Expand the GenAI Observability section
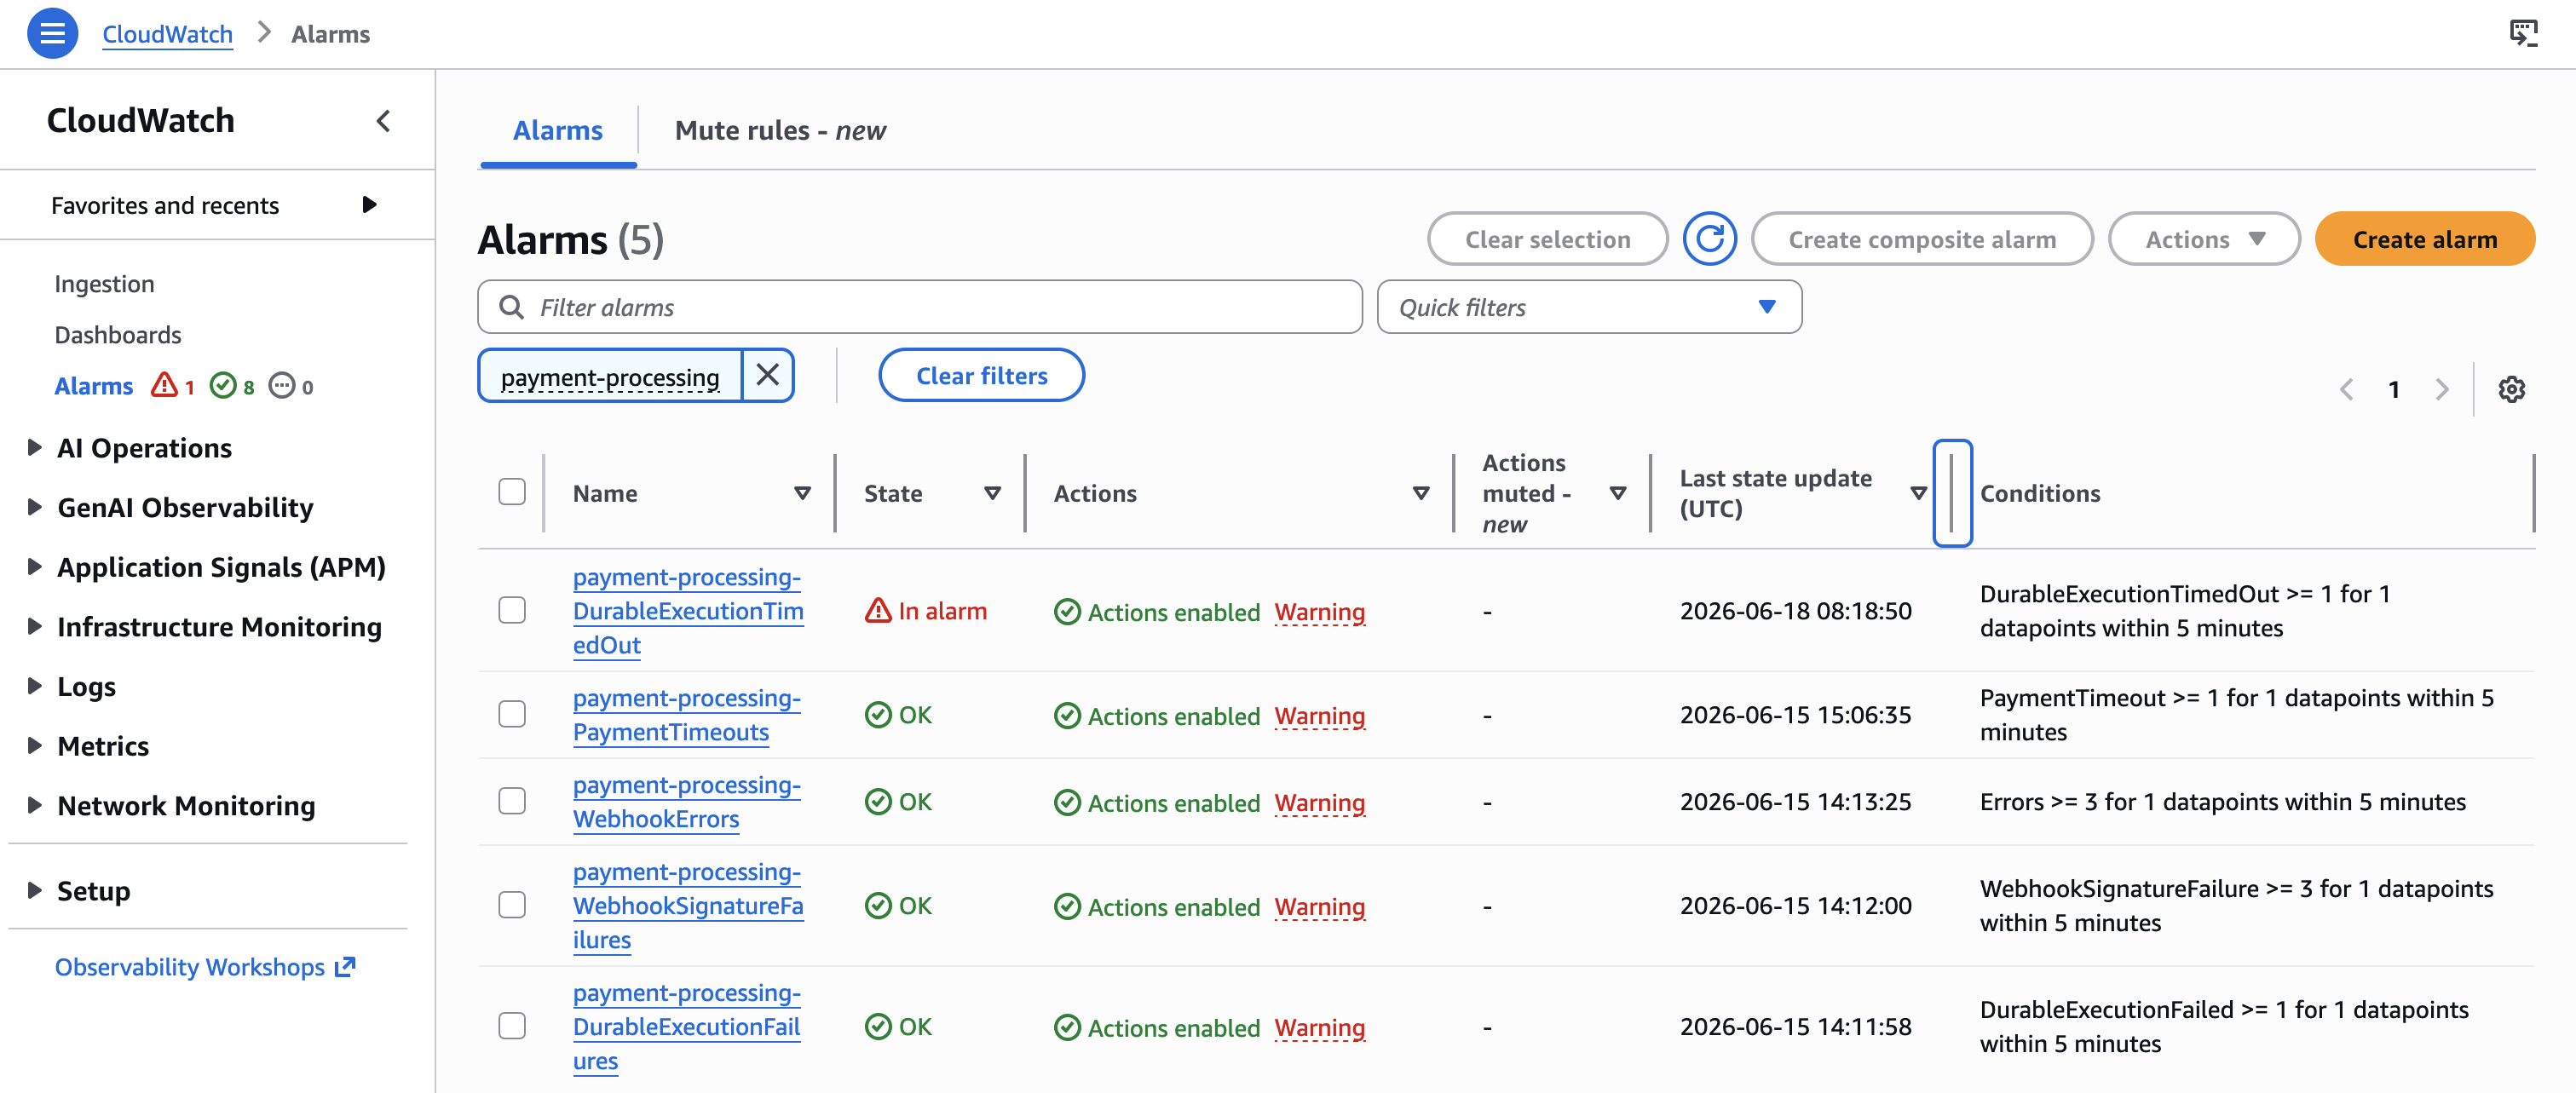Screen dimensions: 2576x1093 point(34,507)
